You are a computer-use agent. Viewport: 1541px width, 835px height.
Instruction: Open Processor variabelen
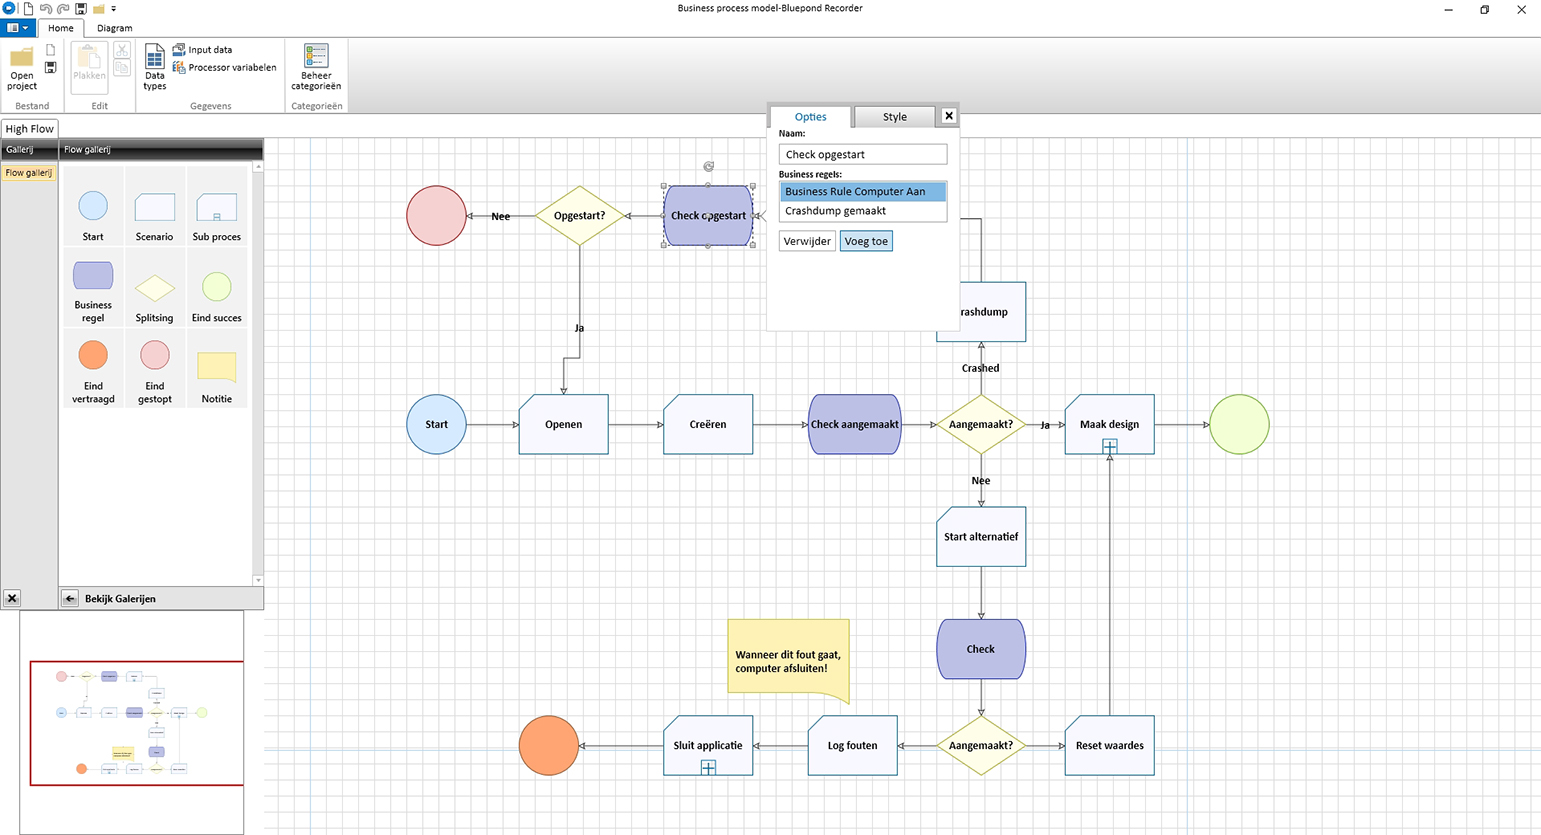pyautogui.click(x=224, y=67)
